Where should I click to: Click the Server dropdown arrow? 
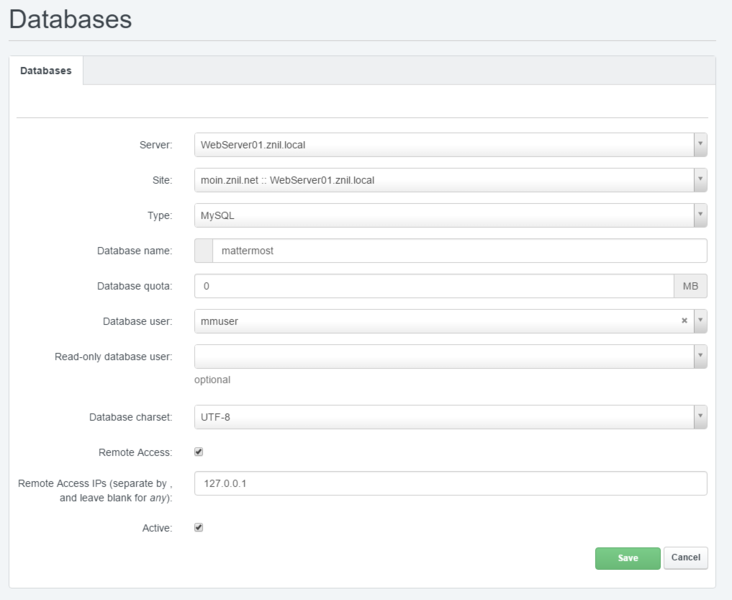pyautogui.click(x=700, y=145)
